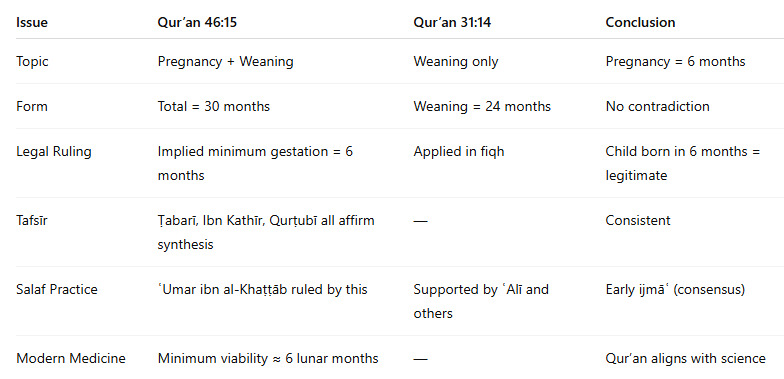The image size is (784, 379).
Task: Click the Salaf Practice row label
Action: (x=56, y=290)
